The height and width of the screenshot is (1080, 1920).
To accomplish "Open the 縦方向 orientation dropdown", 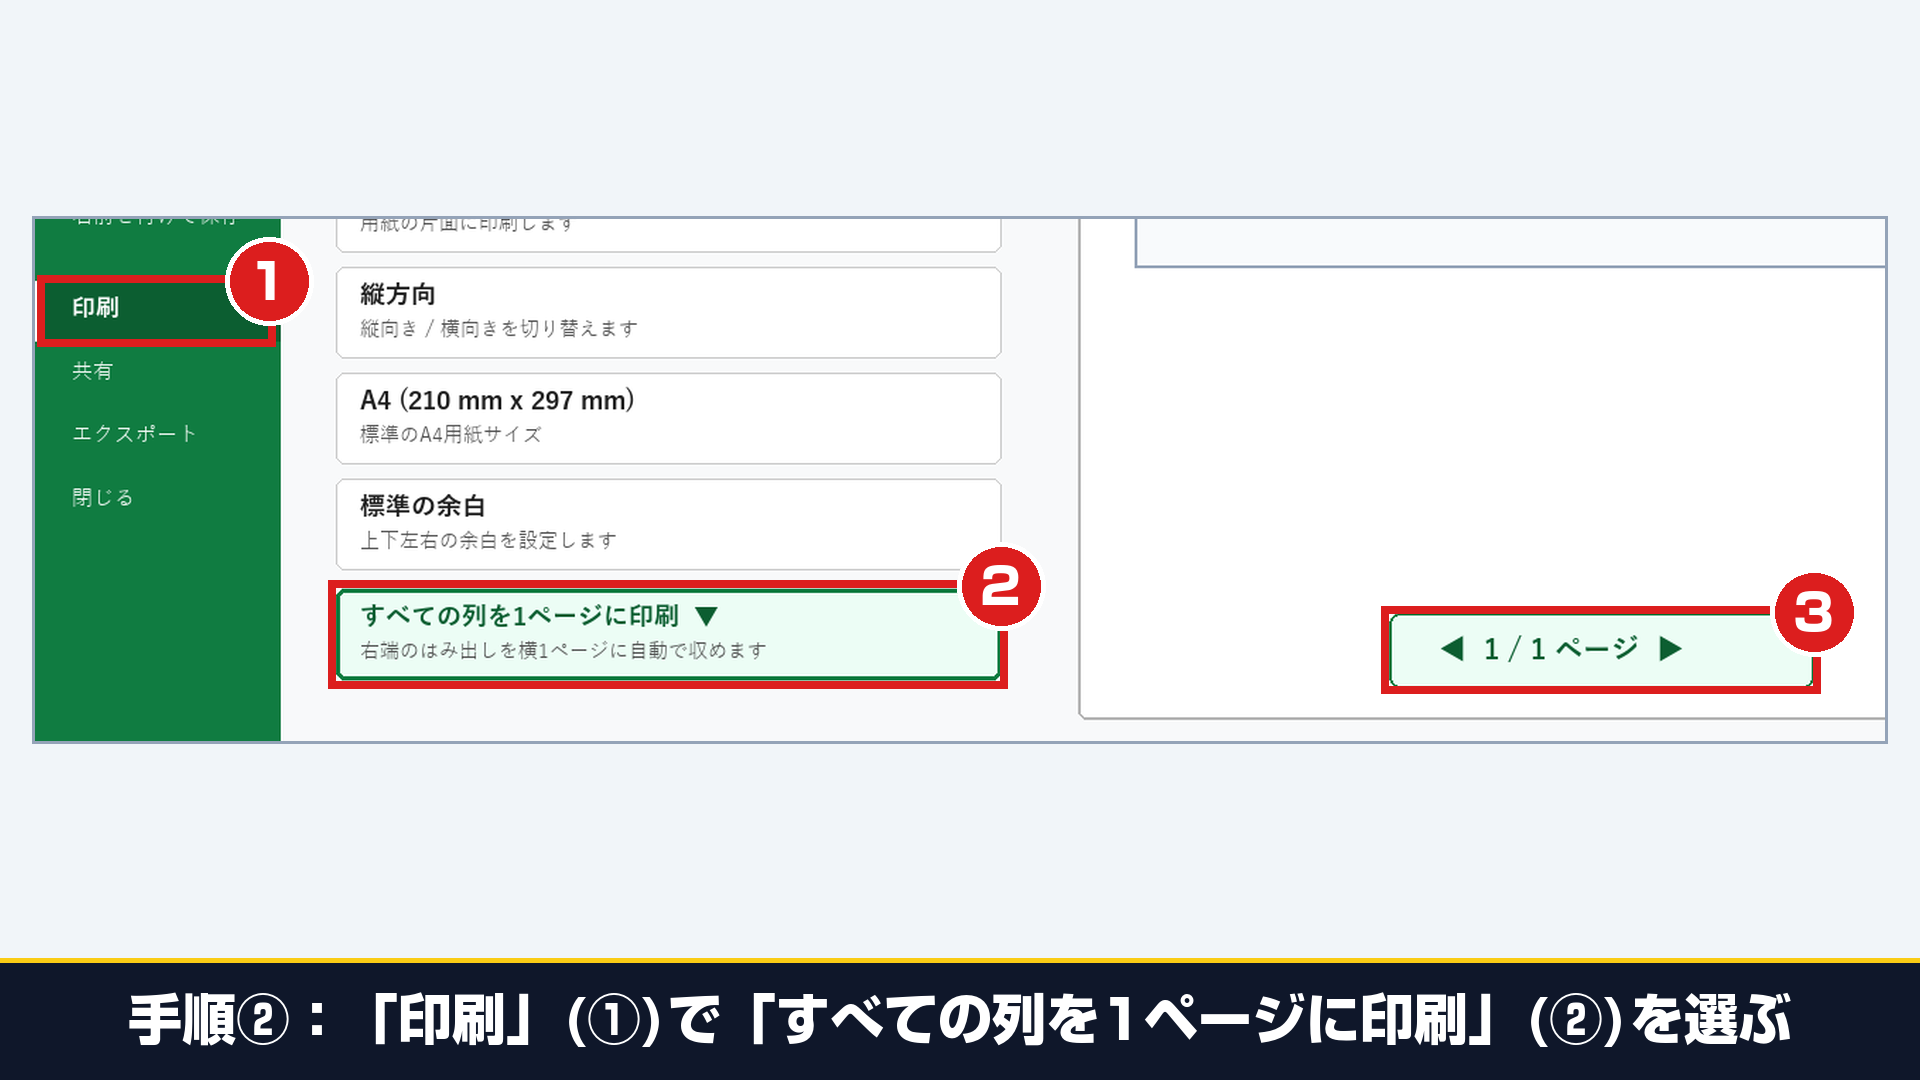I will pyautogui.click(x=668, y=312).
